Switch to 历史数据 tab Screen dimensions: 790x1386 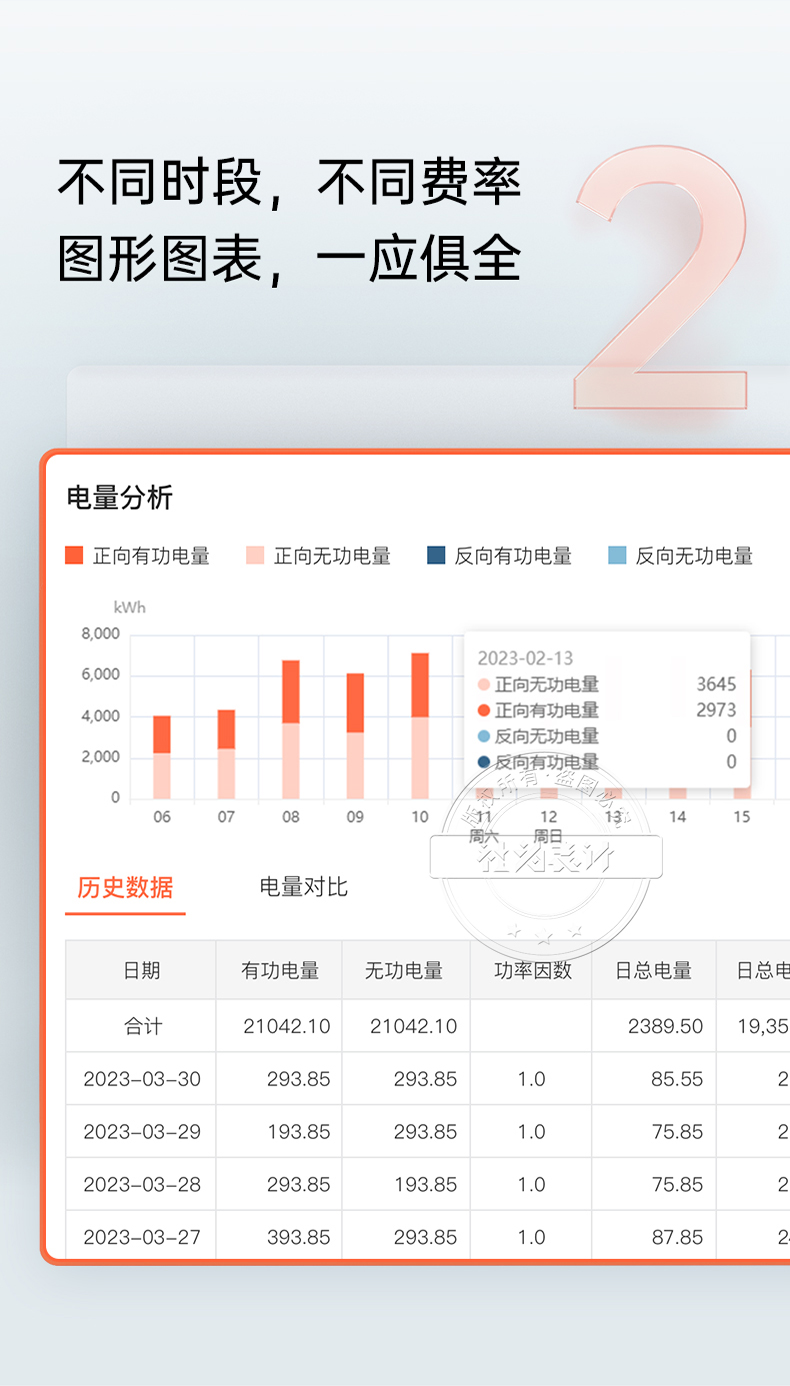pyautogui.click(x=125, y=887)
